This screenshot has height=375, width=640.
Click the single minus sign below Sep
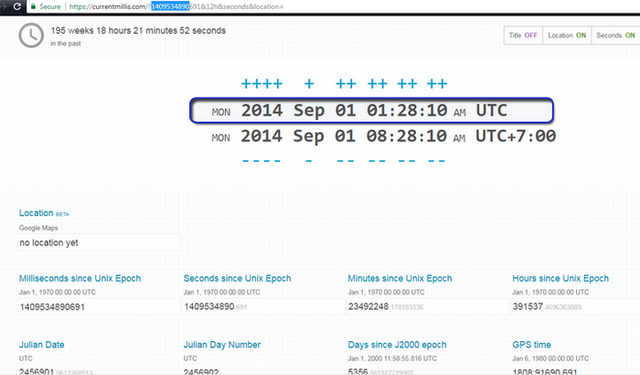coord(309,161)
